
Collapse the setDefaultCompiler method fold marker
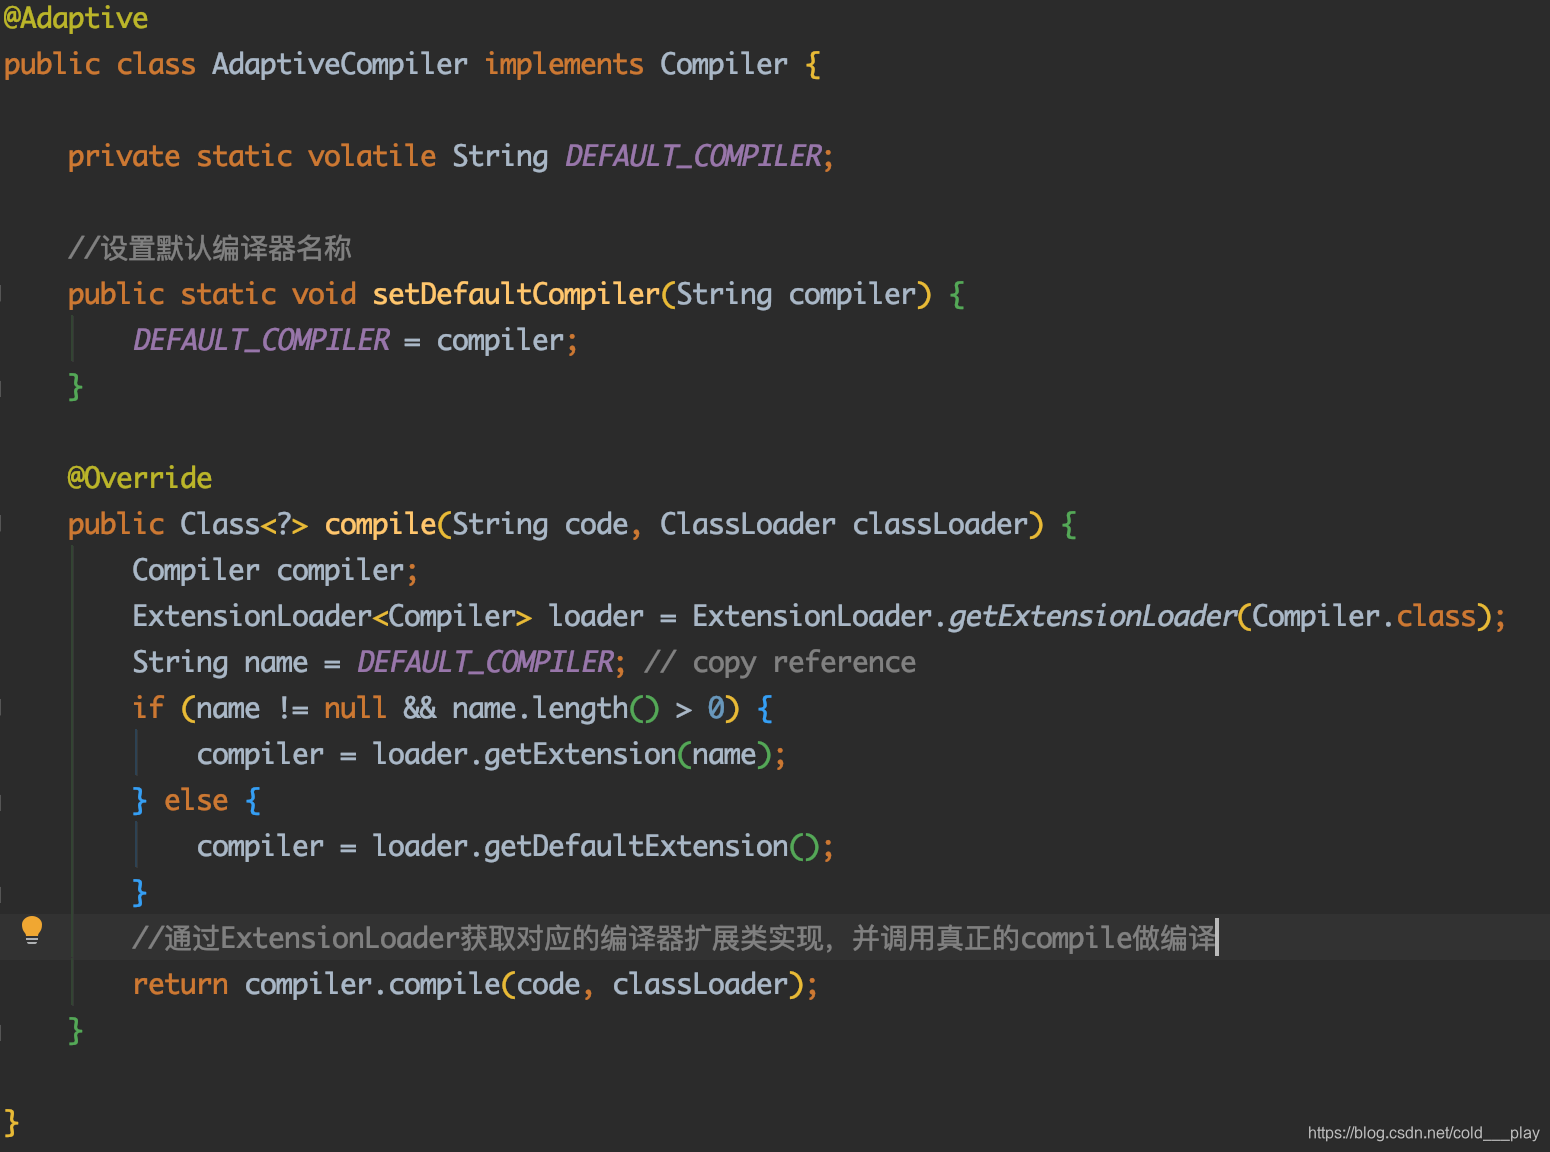click(x=2, y=294)
